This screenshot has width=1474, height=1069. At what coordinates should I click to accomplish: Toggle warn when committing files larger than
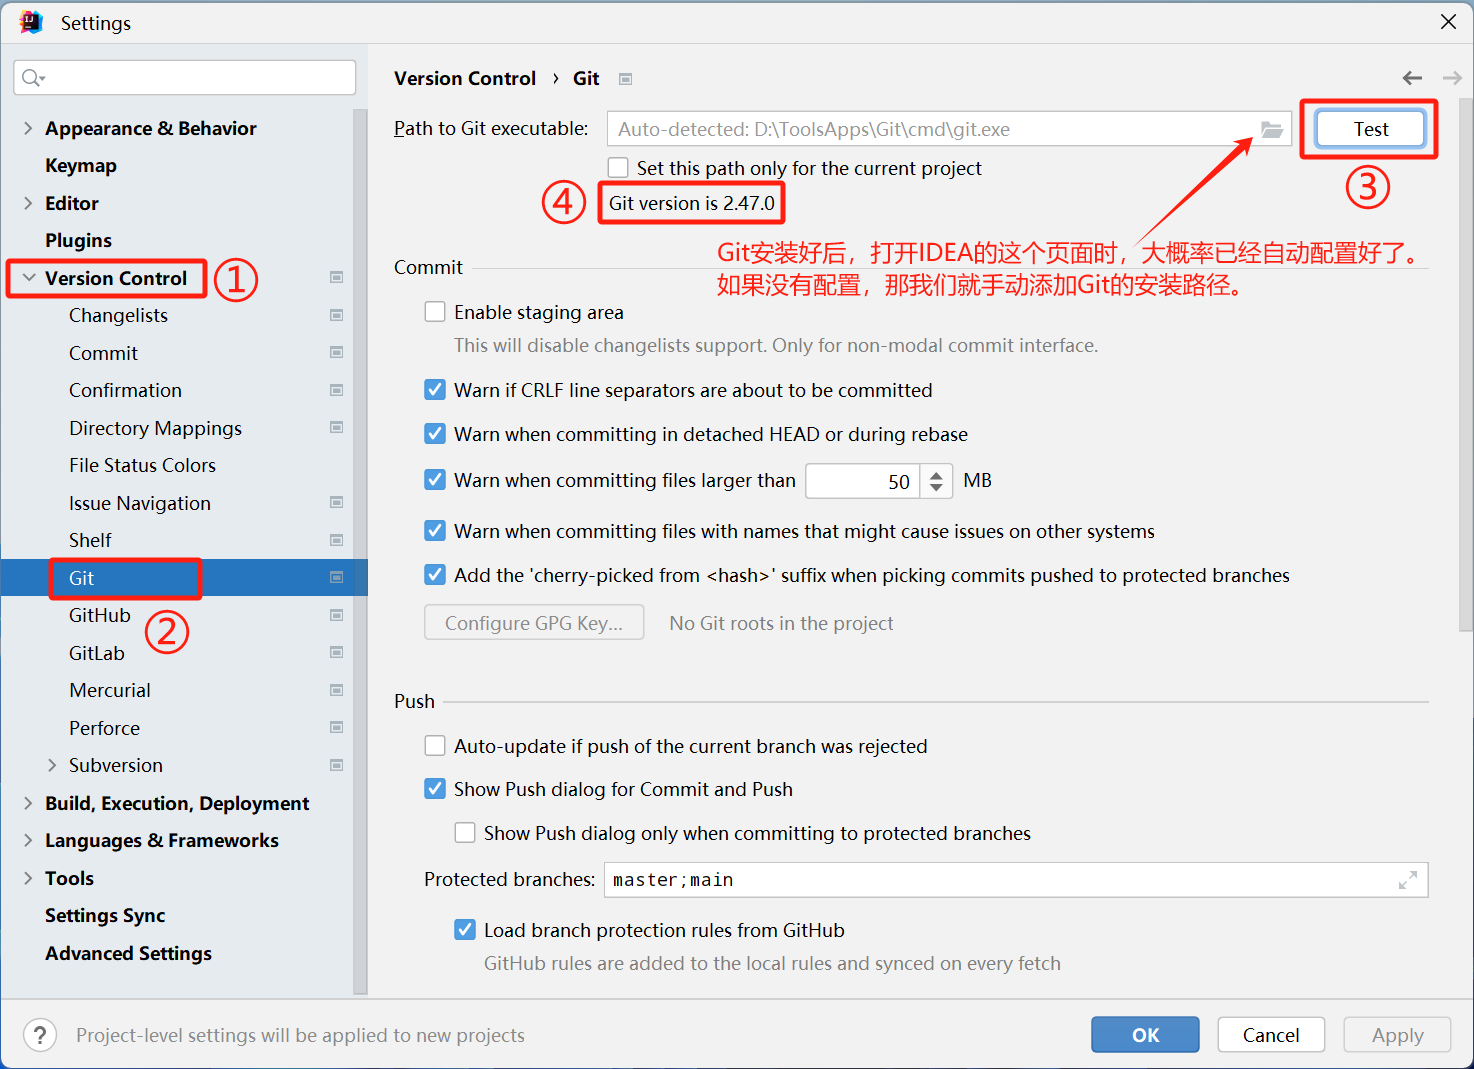(435, 480)
